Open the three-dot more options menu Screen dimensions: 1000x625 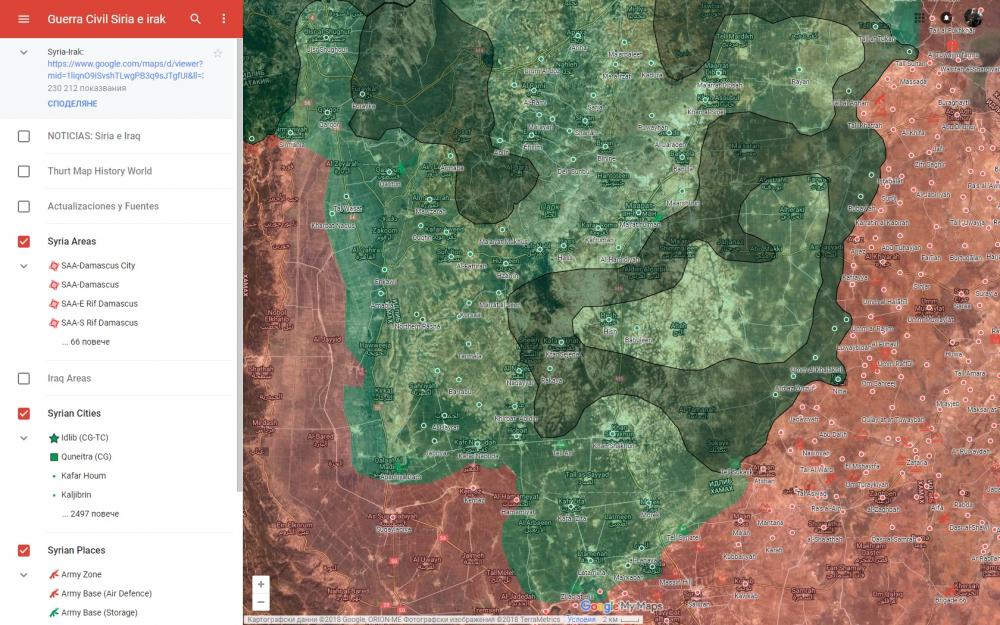coord(224,19)
